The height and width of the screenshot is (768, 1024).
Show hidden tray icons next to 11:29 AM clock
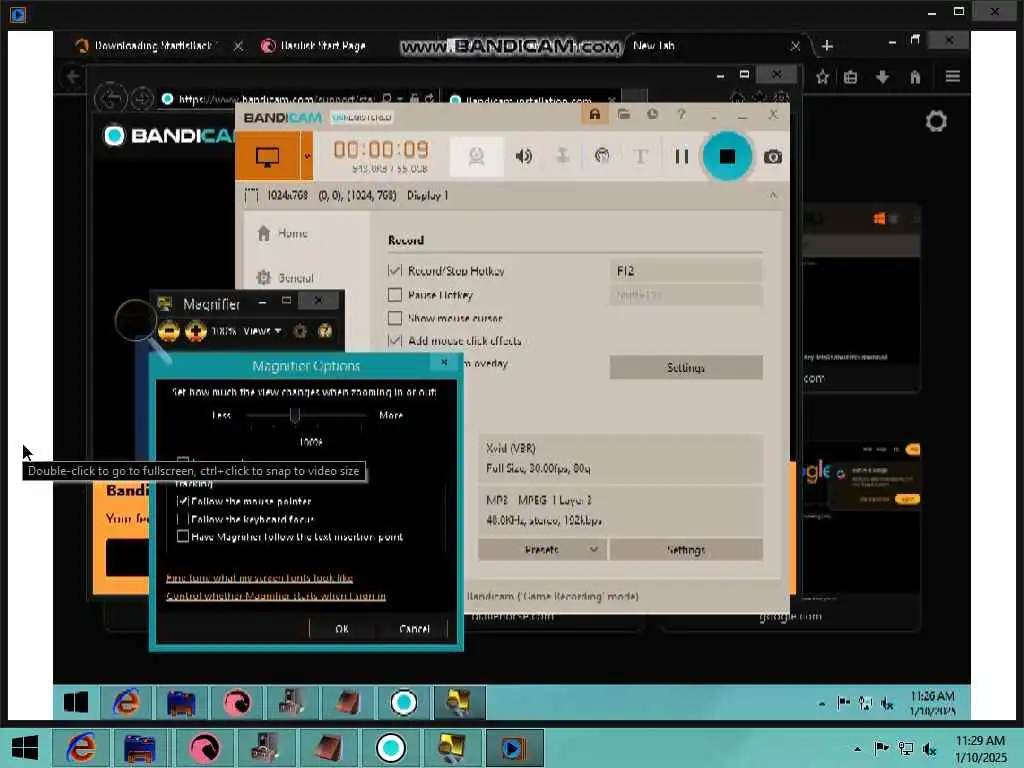(857, 749)
